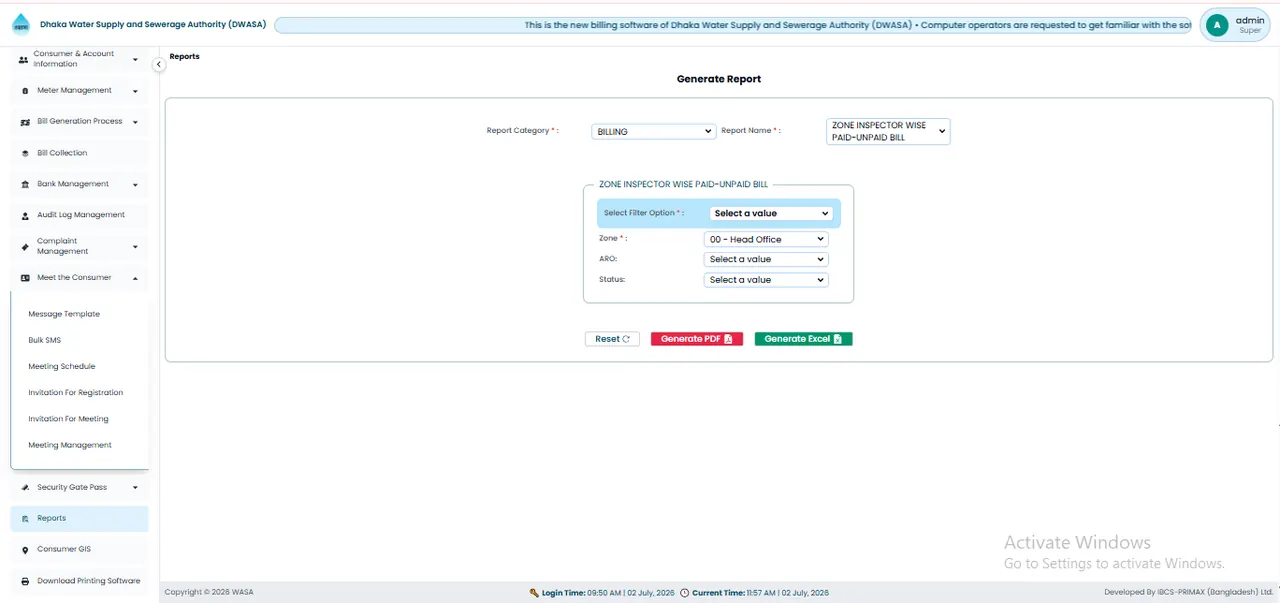Open the Status dropdown
The height and width of the screenshot is (603, 1280).
coord(766,280)
